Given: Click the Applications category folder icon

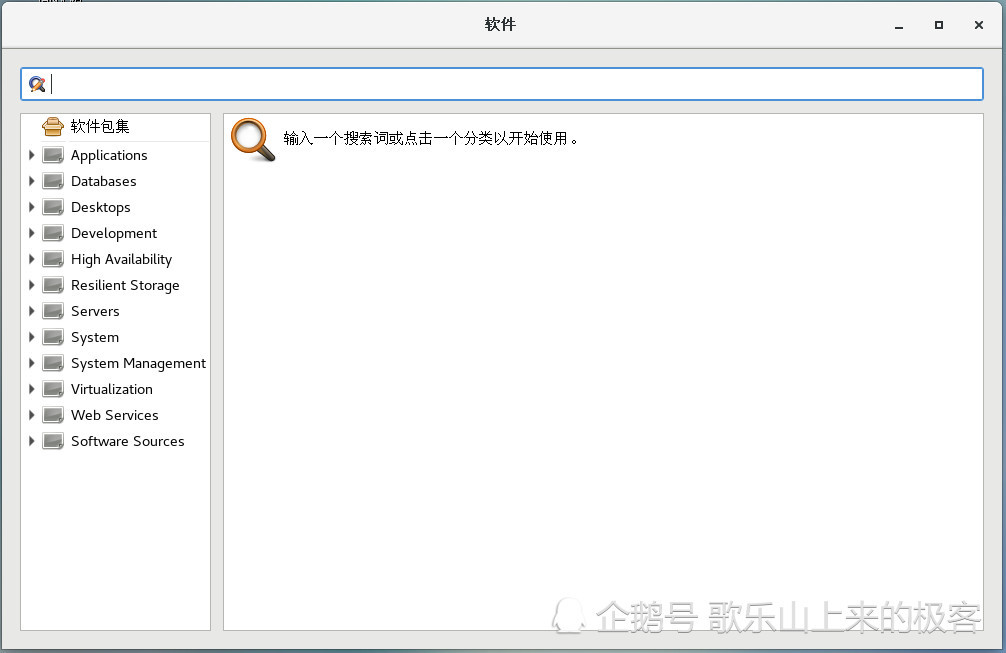Looking at the screenshot, I should click(53, 155).
